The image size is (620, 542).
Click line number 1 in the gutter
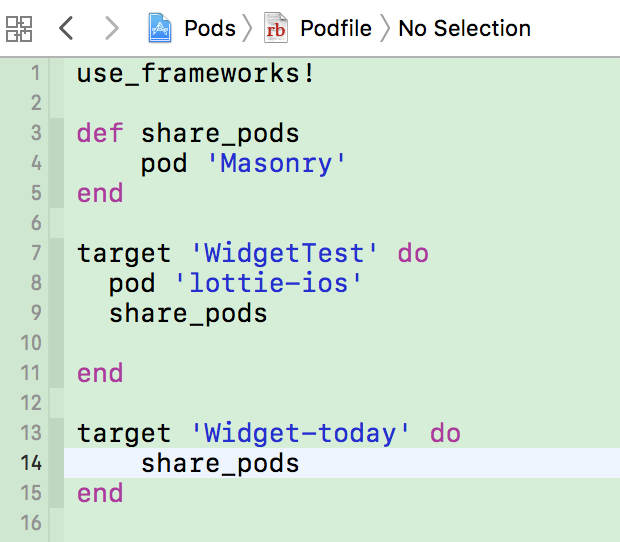point(35,73)
